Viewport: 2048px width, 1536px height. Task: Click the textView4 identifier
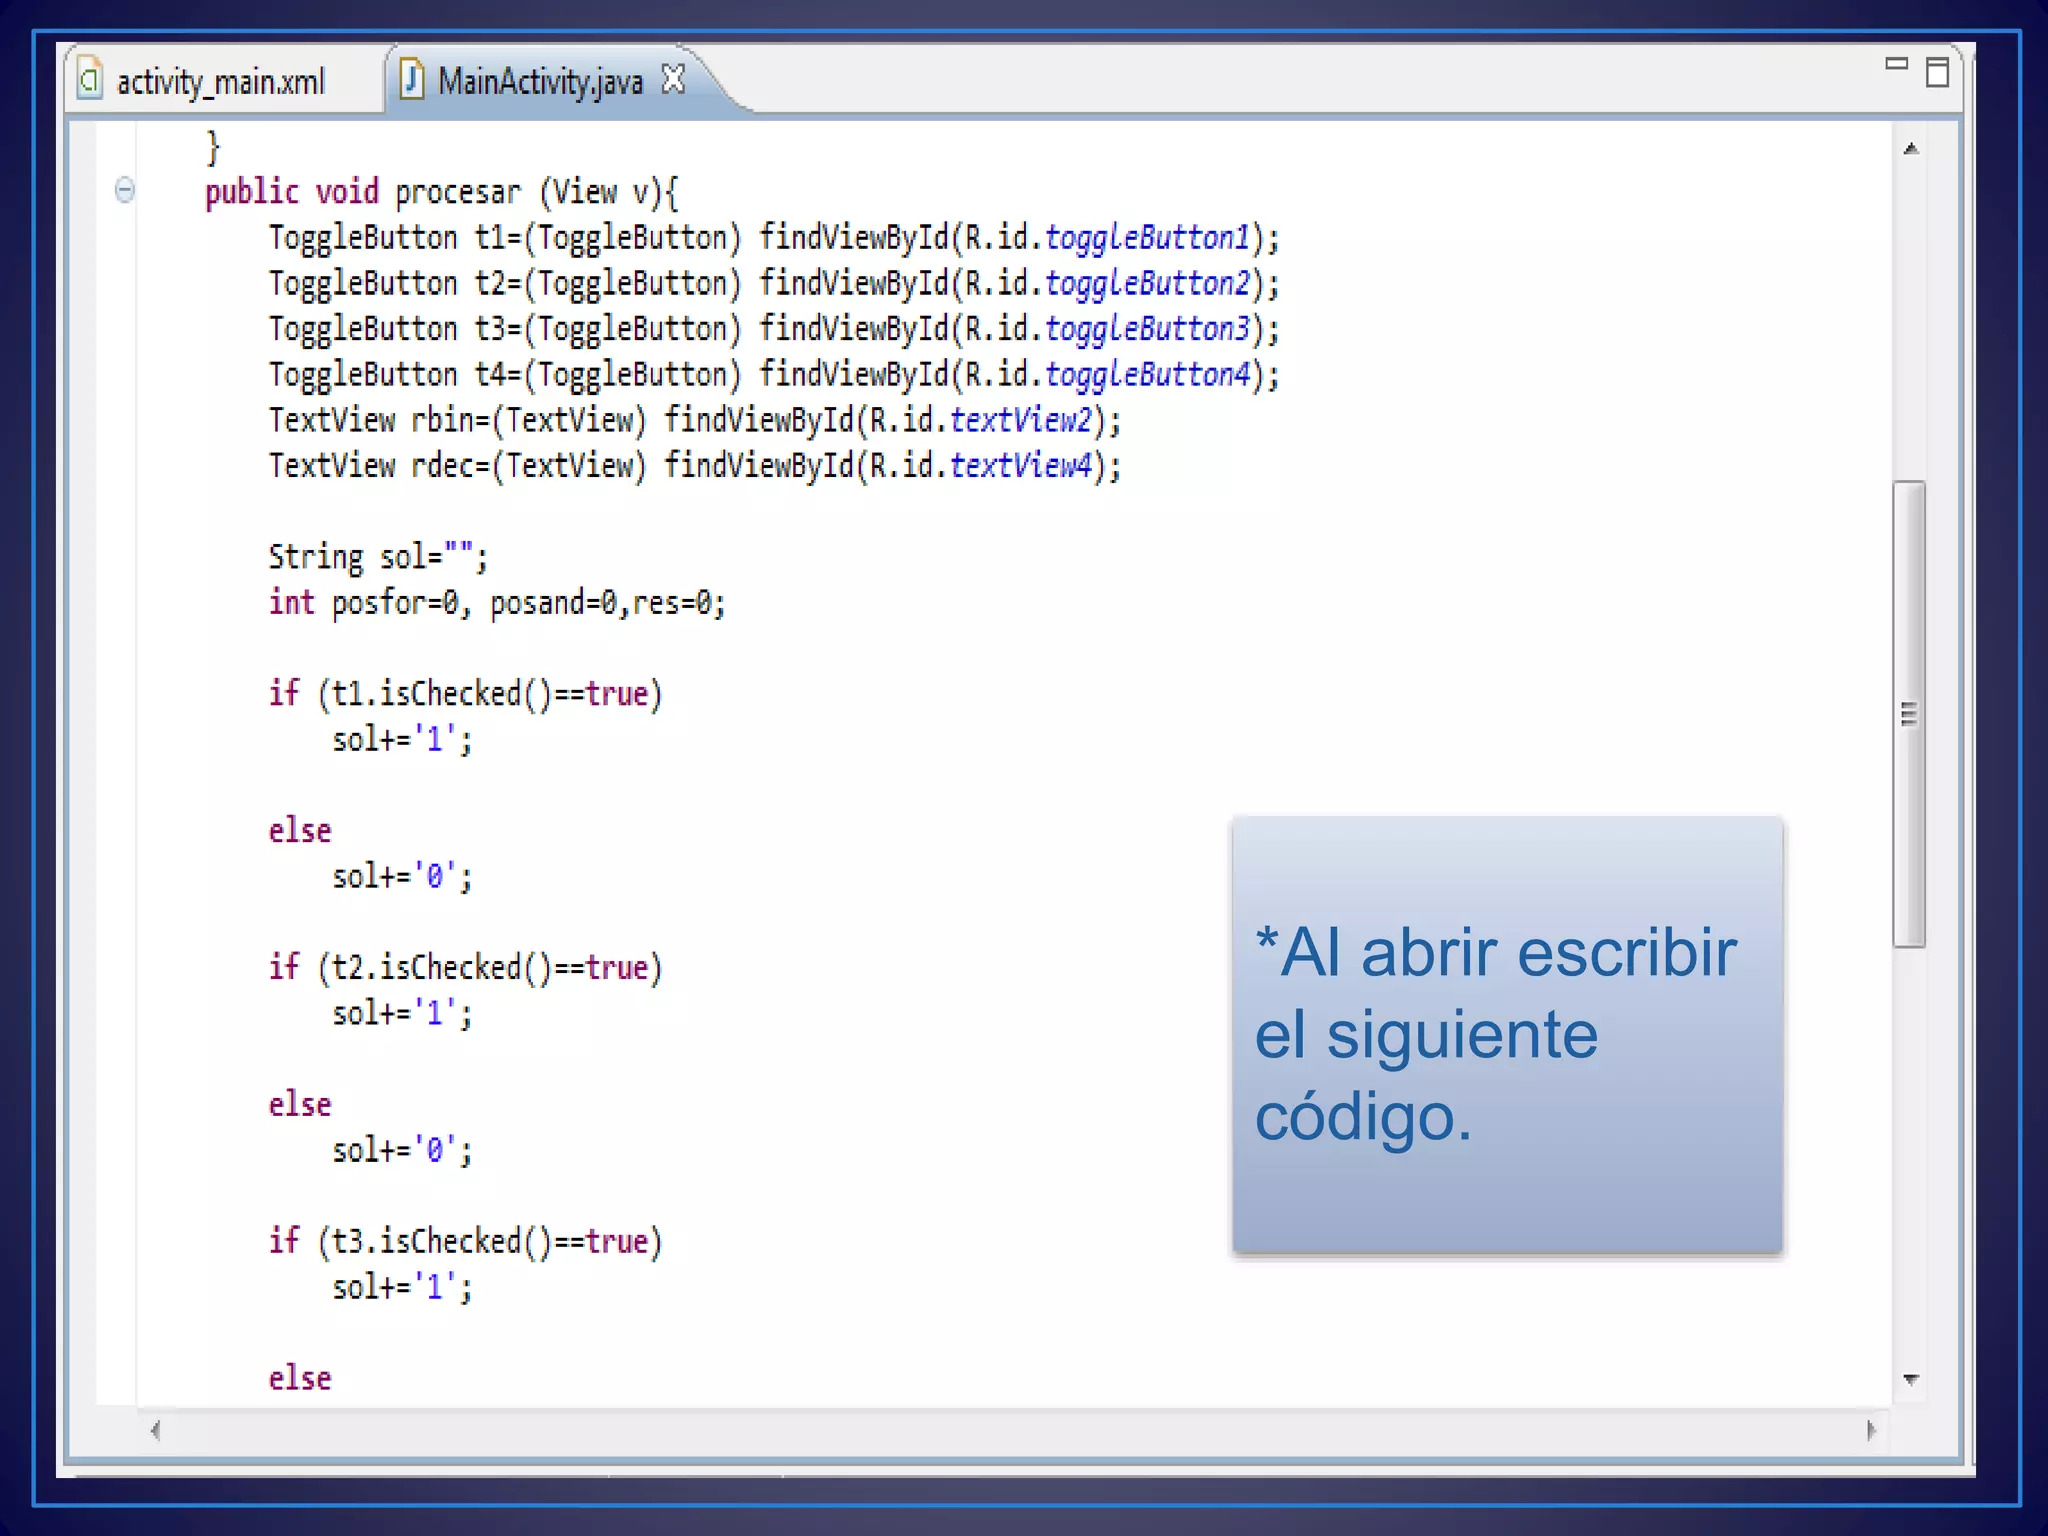[1020, 466]
